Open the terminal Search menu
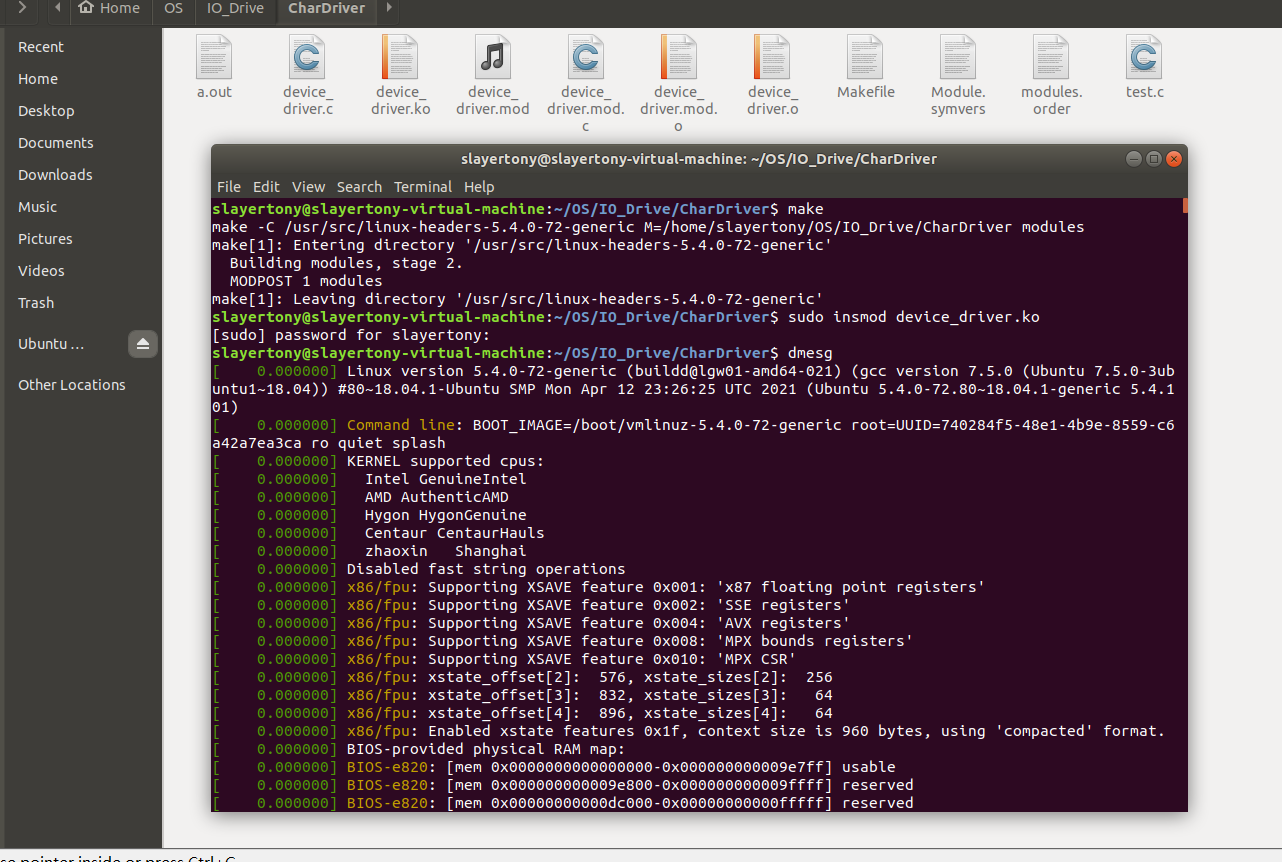 [x=359, y=187]
